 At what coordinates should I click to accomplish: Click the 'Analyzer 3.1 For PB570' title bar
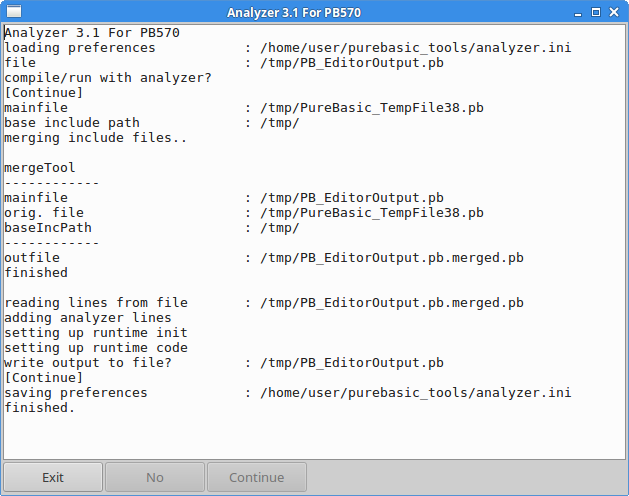tap(314, 12)
